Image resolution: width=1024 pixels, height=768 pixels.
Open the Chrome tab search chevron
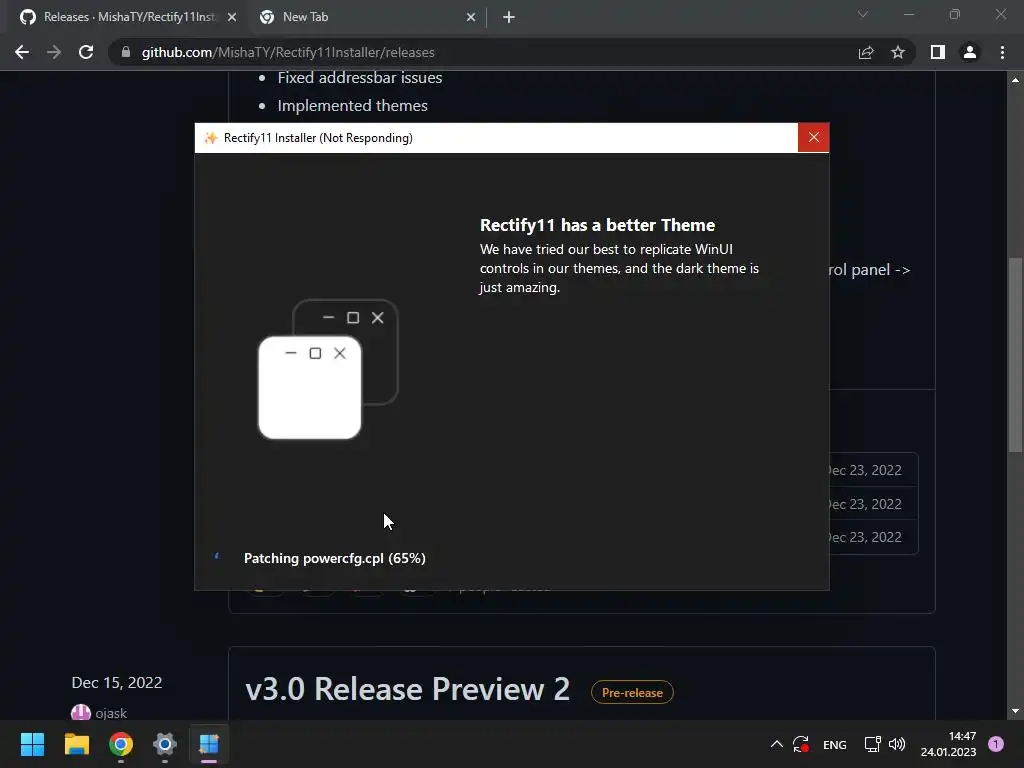[863, 14]
